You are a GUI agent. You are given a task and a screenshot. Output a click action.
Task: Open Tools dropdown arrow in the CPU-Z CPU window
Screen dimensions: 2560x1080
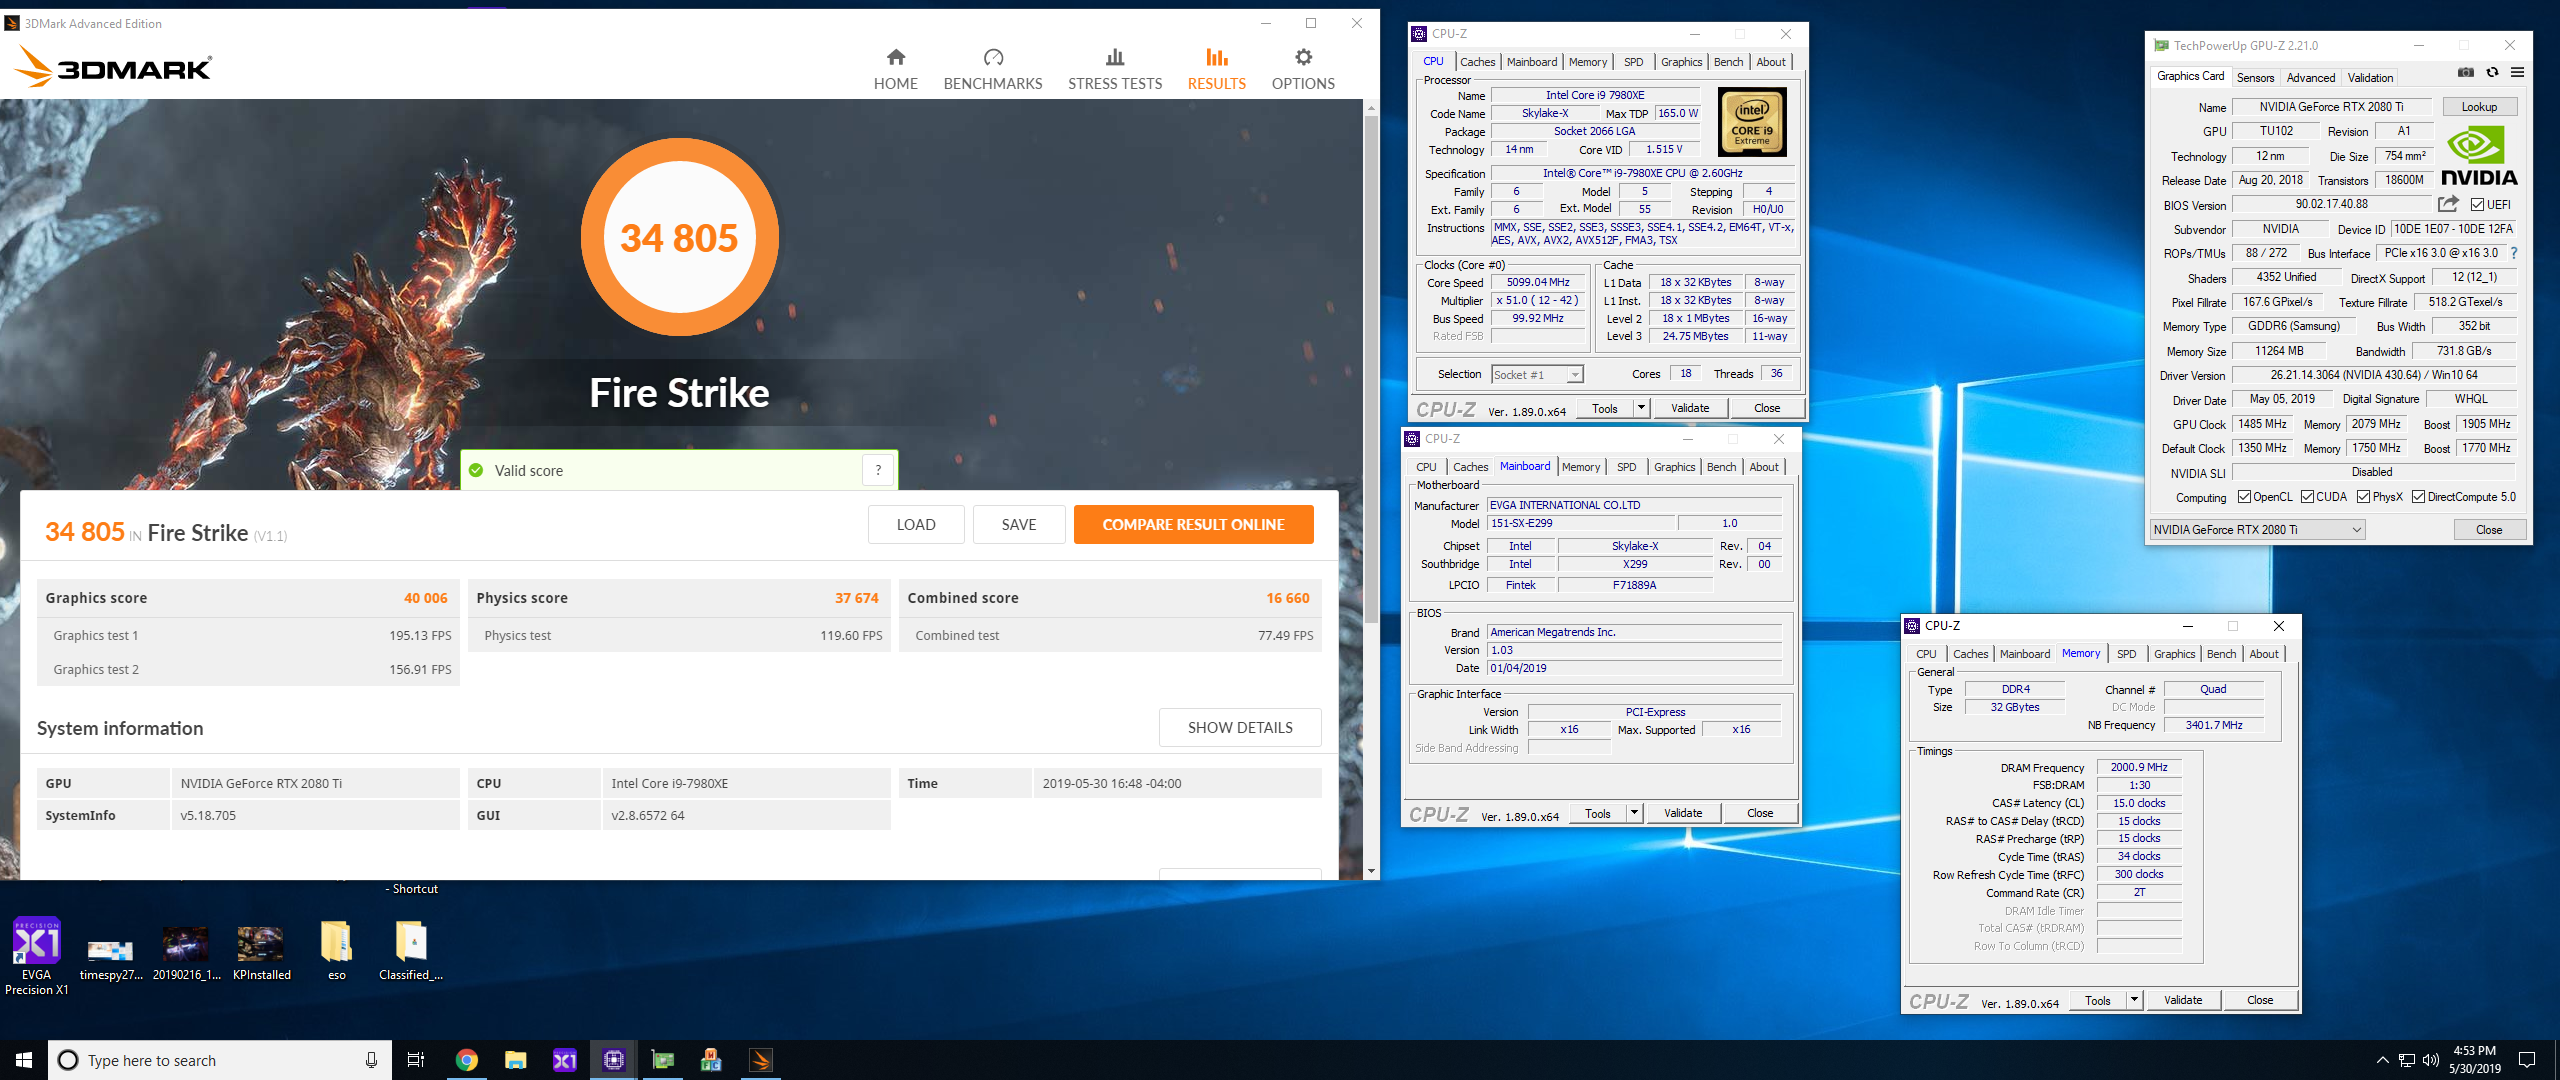coord(1641,408)
